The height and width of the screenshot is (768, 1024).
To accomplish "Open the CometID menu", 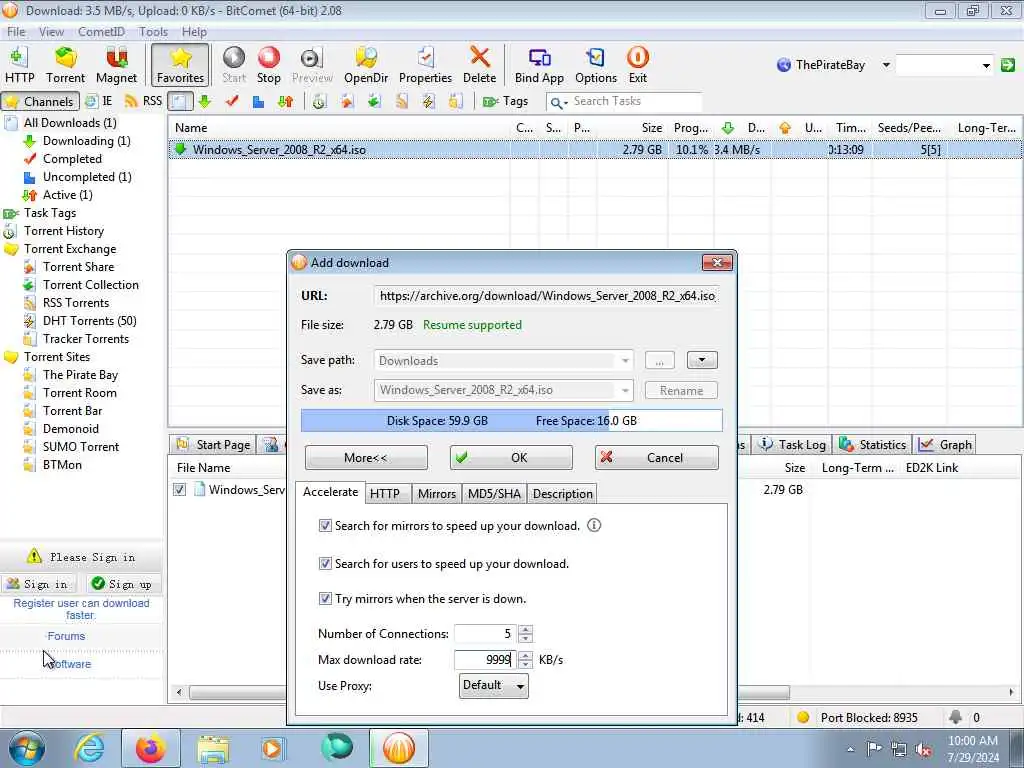I will [101, 31].
